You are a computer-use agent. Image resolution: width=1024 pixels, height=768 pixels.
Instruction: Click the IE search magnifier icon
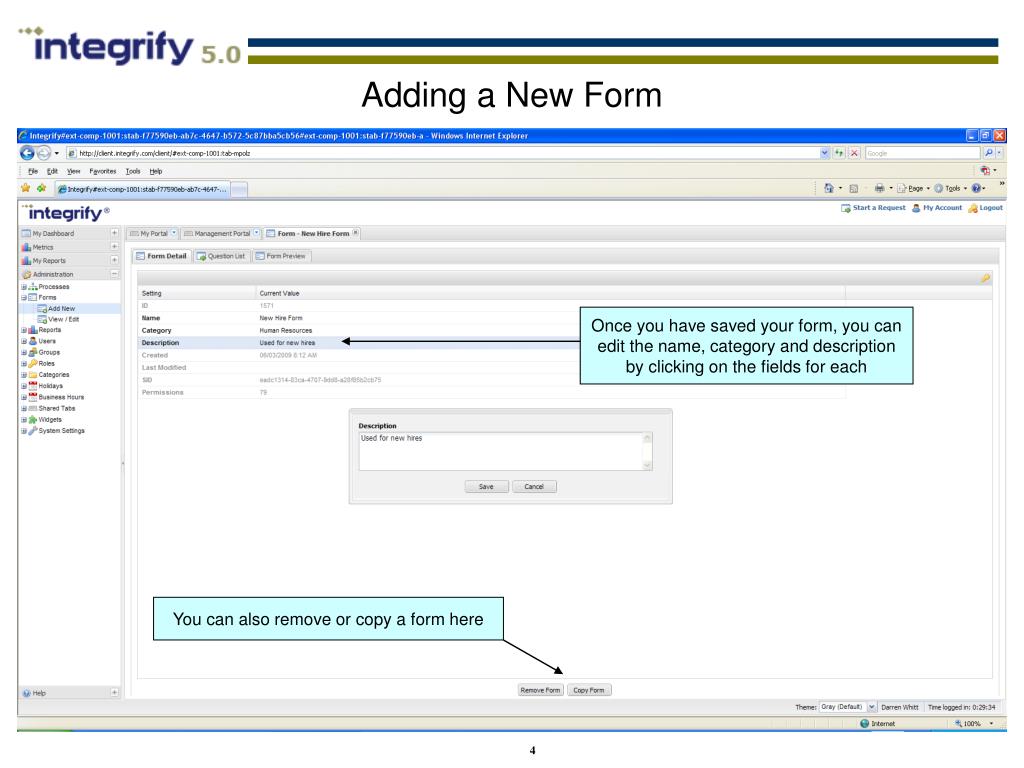[x=989, y=153]
